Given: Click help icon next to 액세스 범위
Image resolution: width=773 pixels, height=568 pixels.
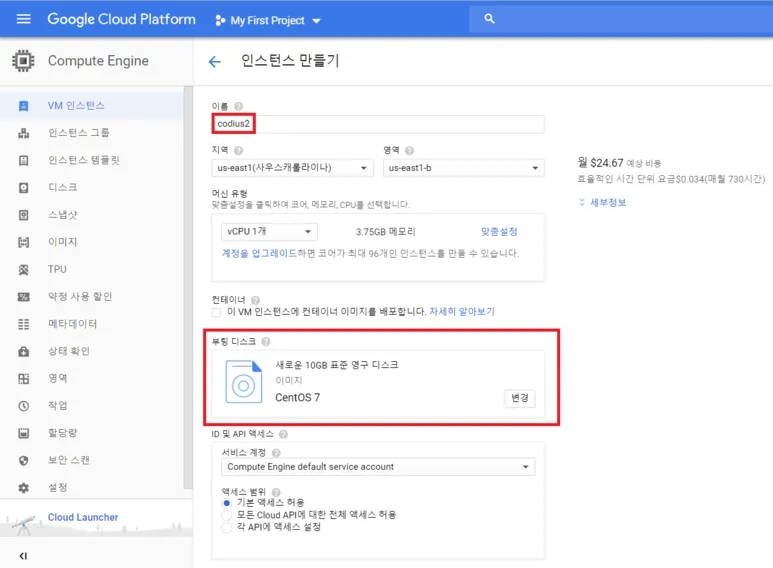Looking at the screenshot, I should point(276,492).
